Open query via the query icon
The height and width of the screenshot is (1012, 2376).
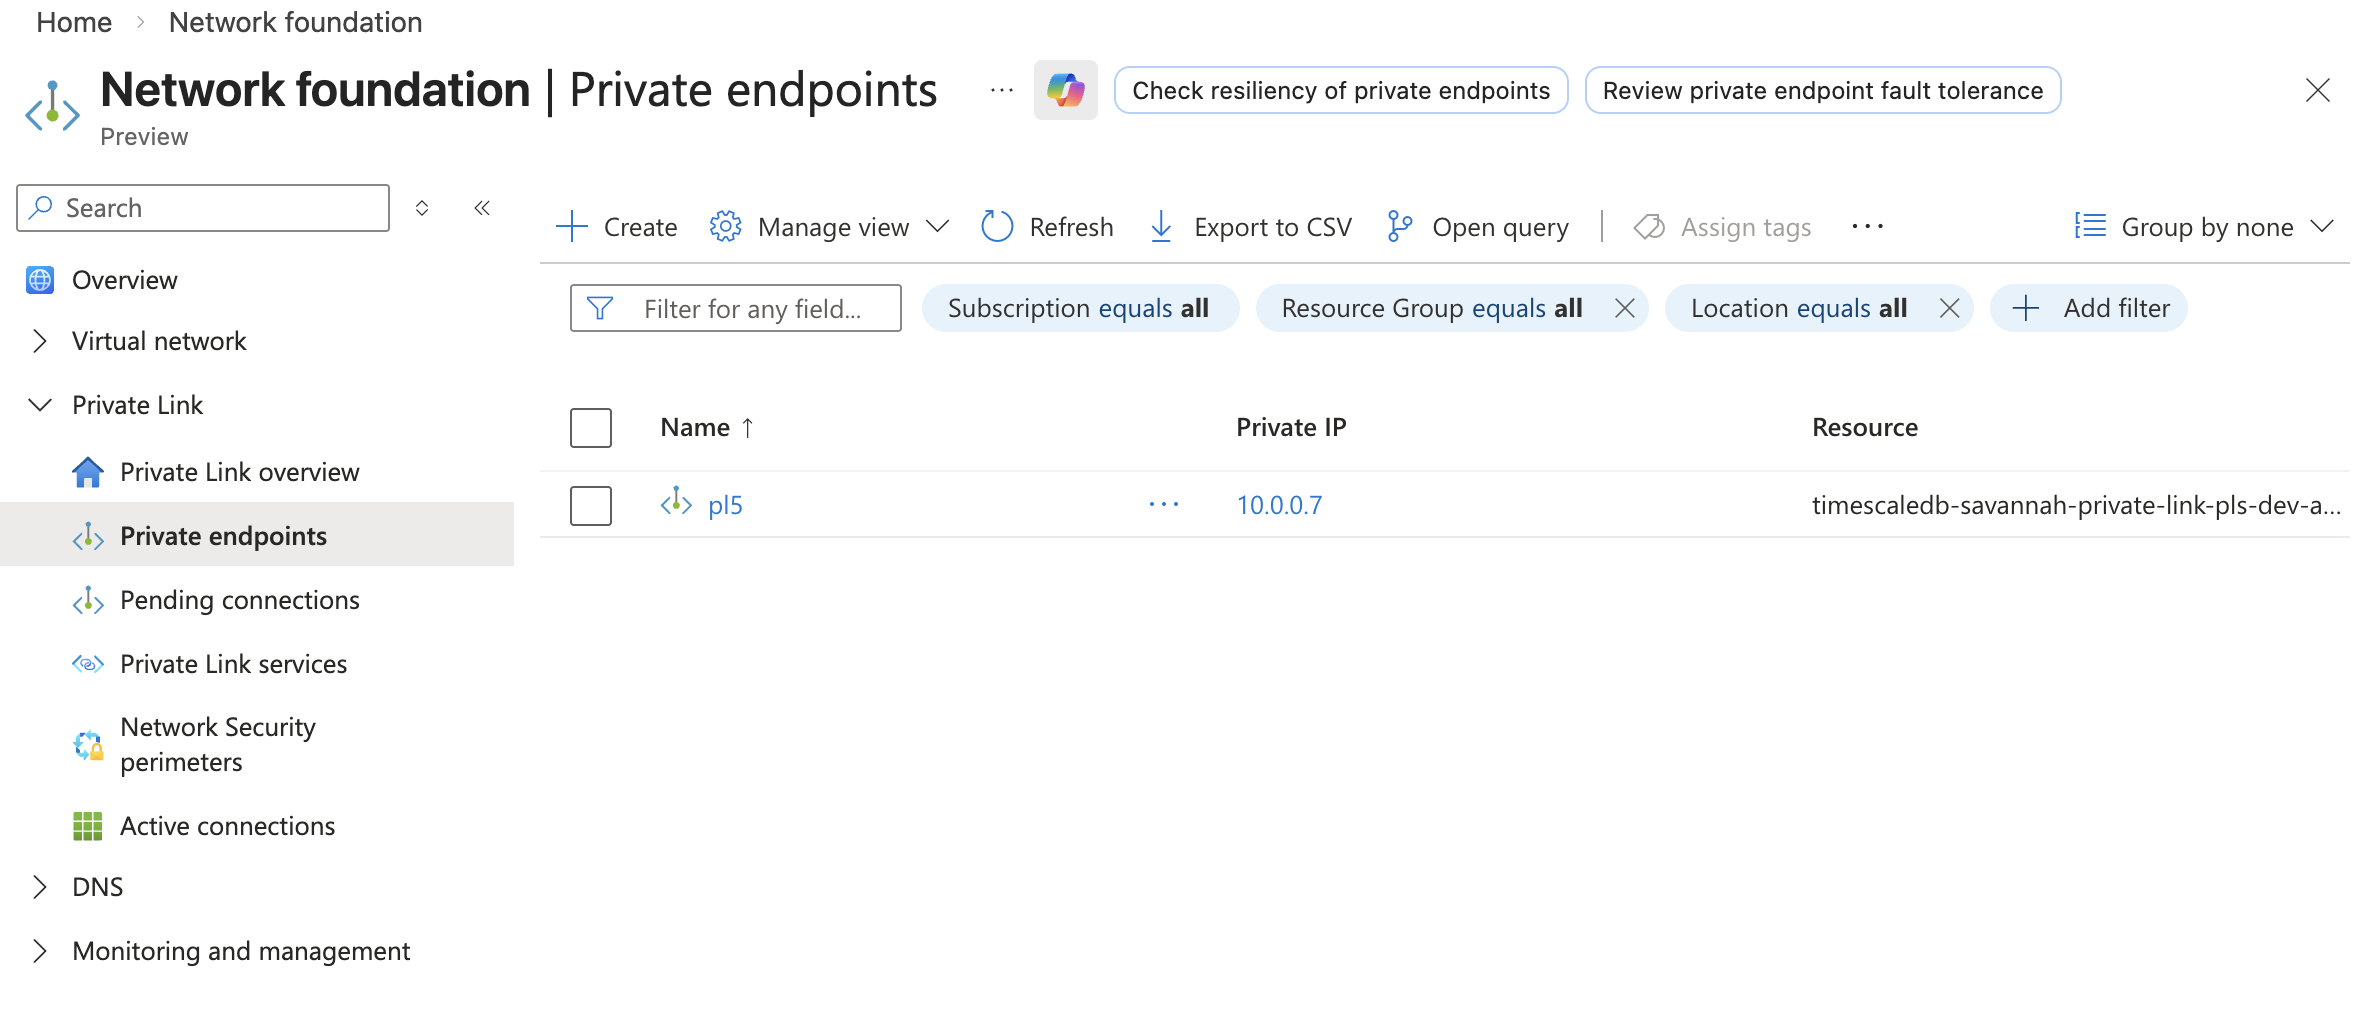point(1397,226)
